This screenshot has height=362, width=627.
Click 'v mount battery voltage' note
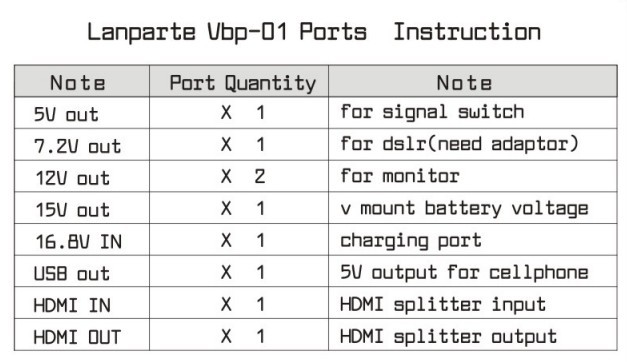click(x=464, y=208)
